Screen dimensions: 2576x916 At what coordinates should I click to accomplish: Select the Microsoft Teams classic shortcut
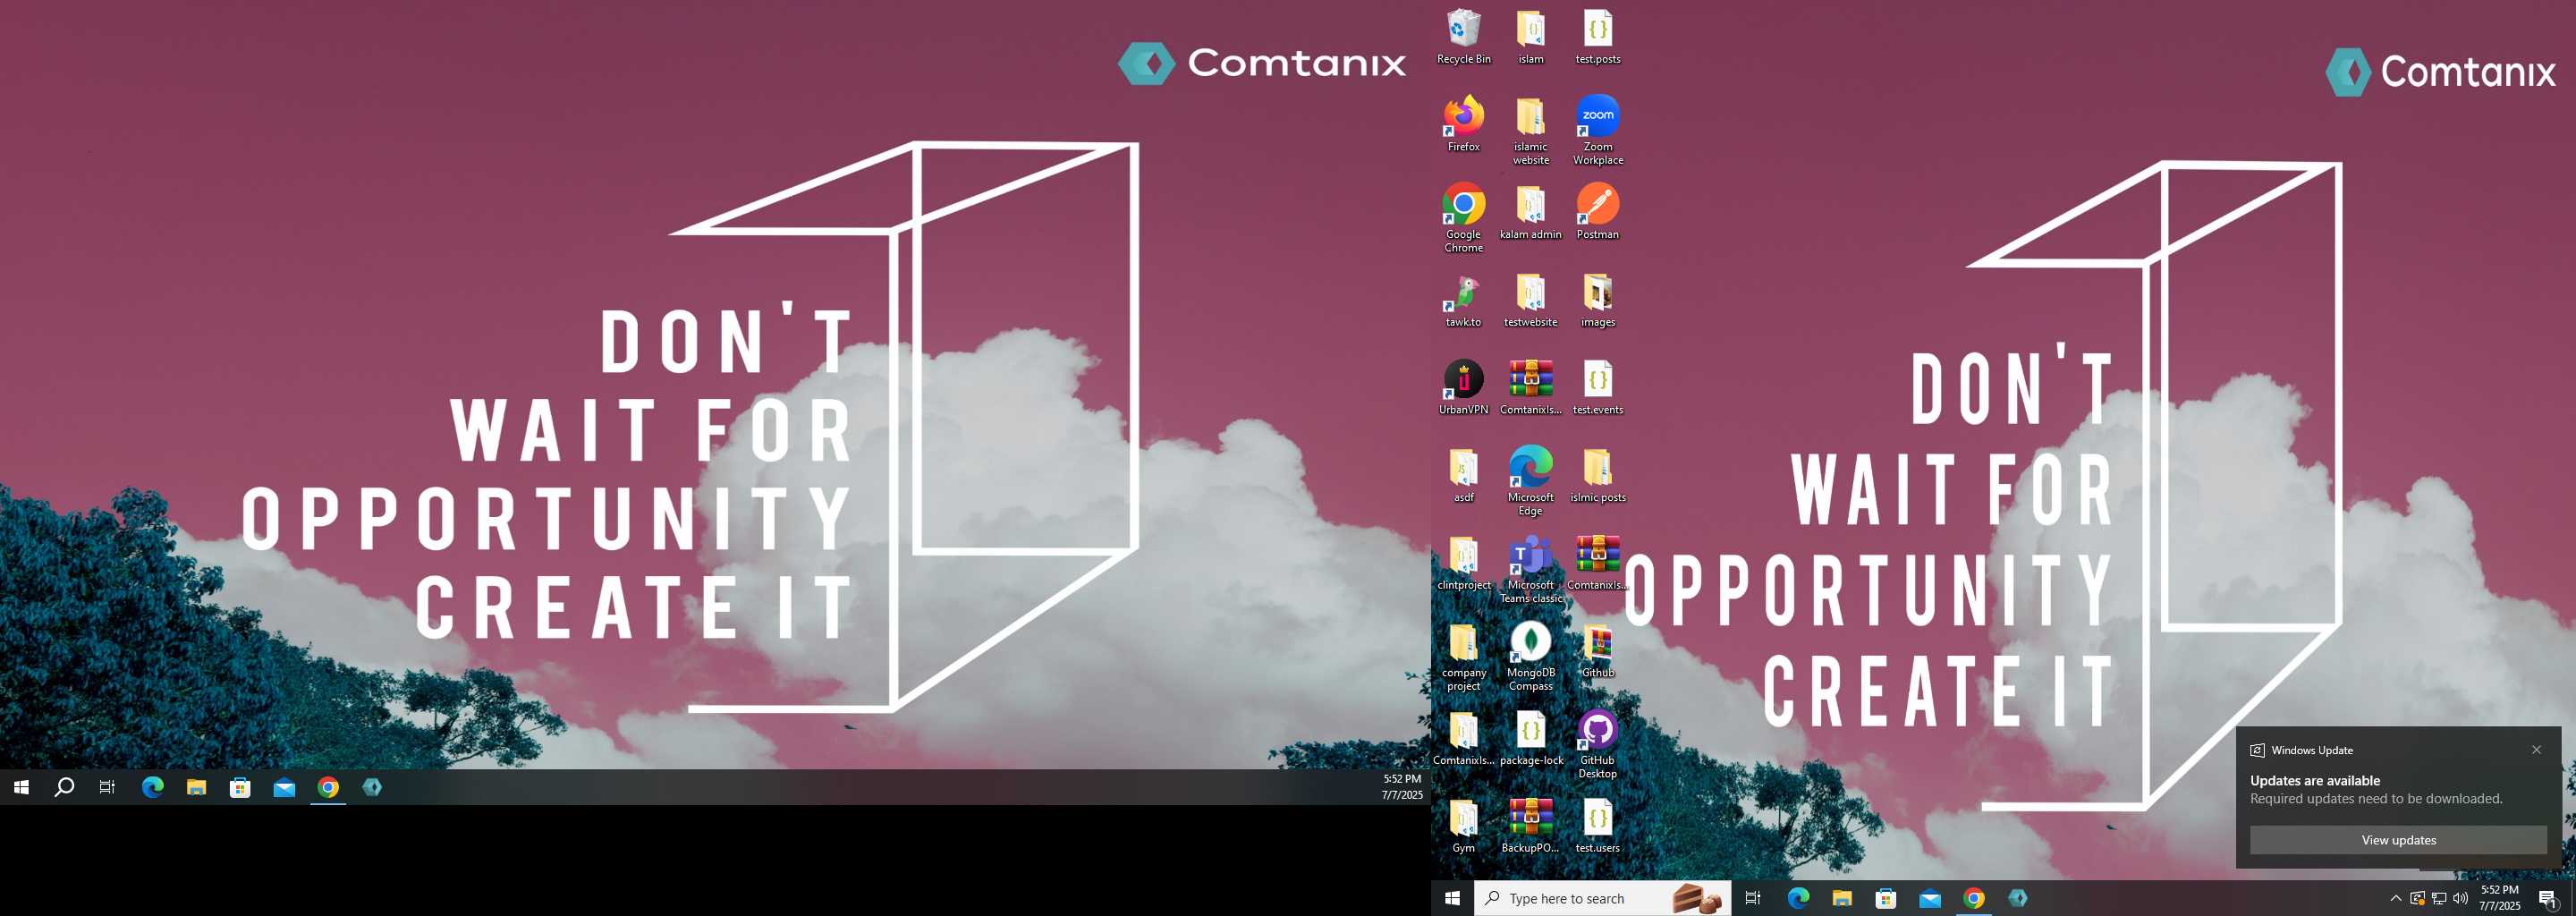pos(1530,569)
